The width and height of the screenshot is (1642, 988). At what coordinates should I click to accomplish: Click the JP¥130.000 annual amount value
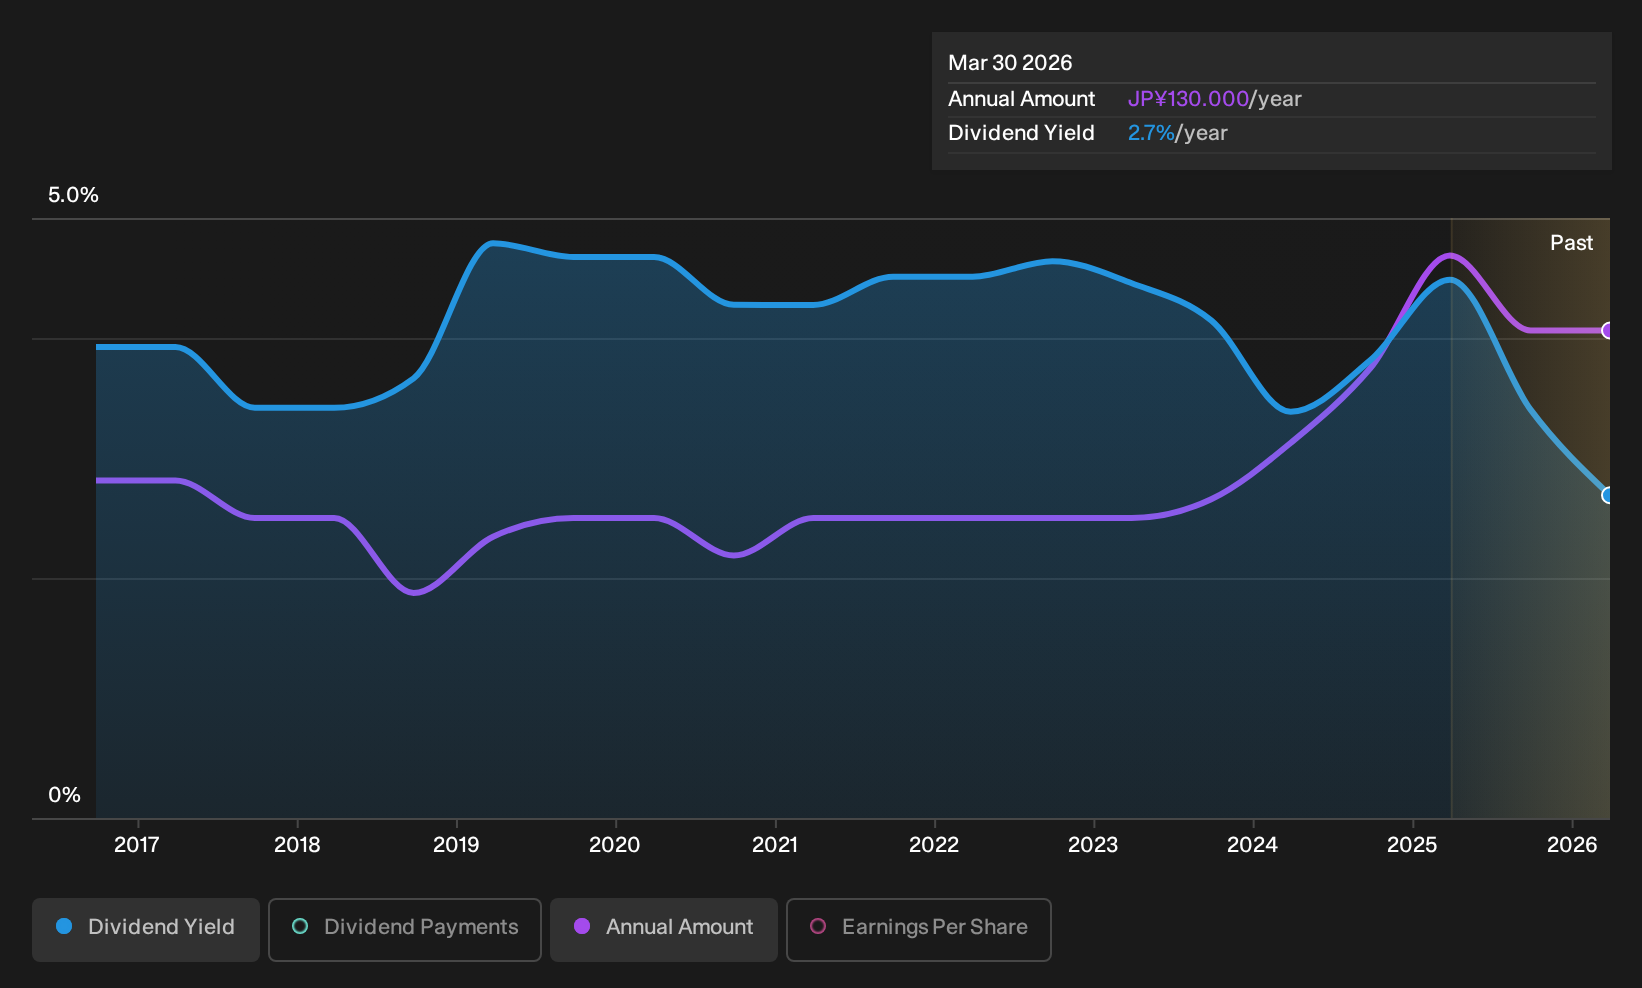[x=1188, y=99]
